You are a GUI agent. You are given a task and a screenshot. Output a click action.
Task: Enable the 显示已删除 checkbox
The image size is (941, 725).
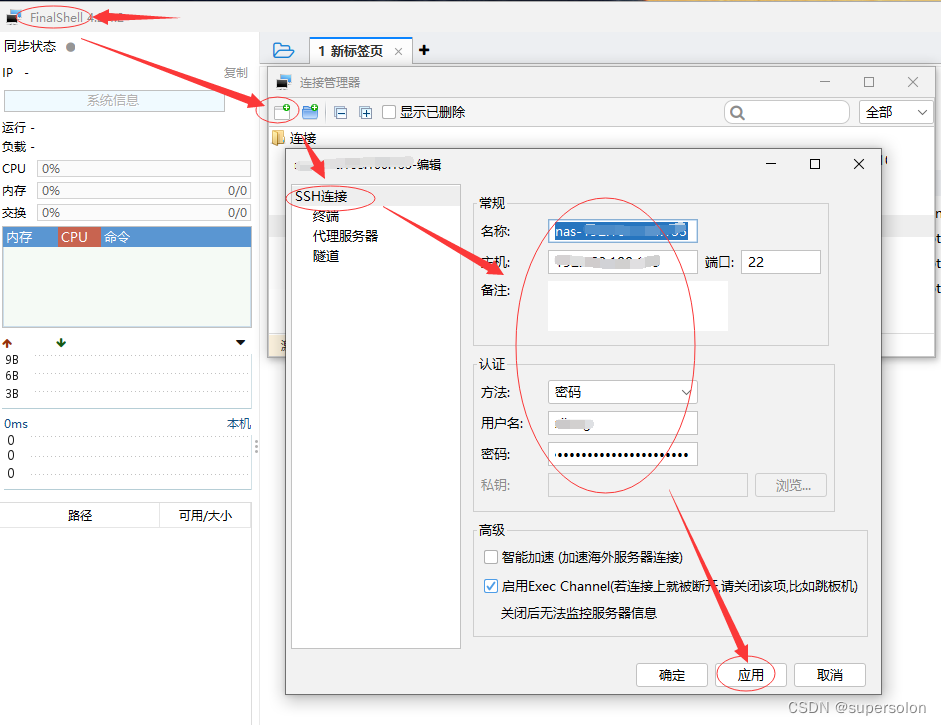pyautogui.click(x=388, y=112)
